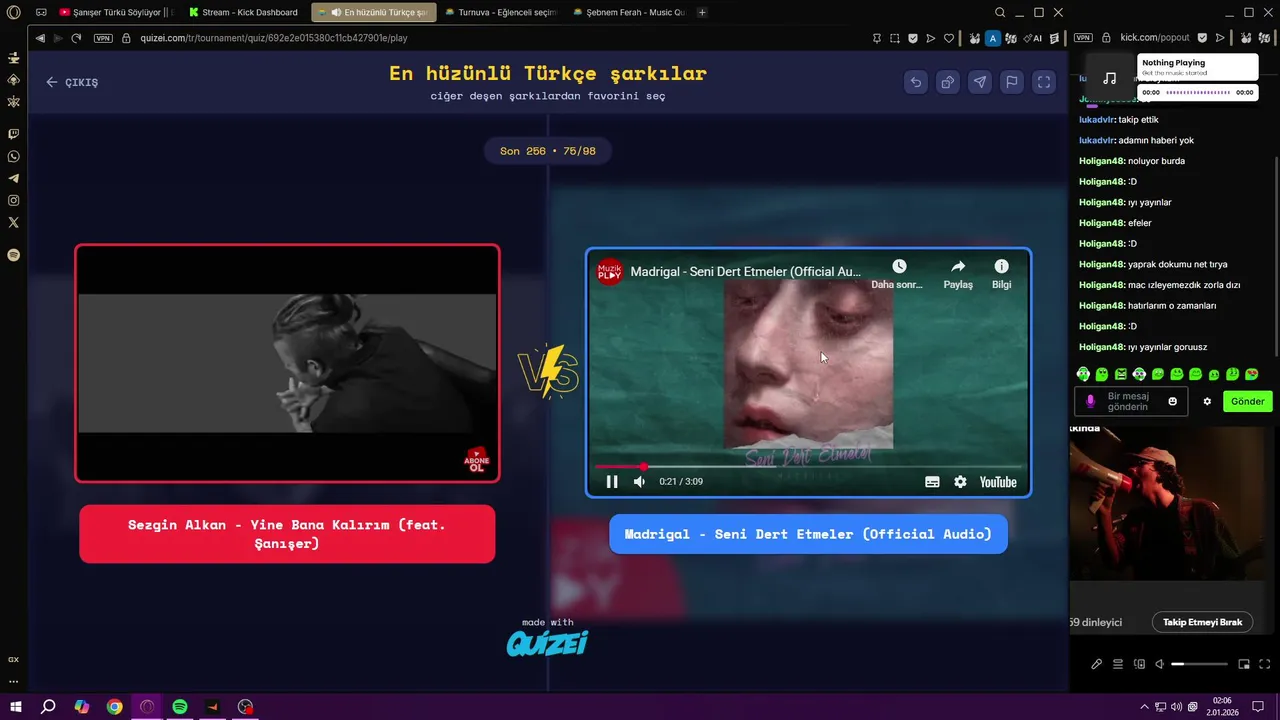The width and height of the screenshot is (1280, 720).
Task: Go back in browser history
Action: (x=39, y=38)
